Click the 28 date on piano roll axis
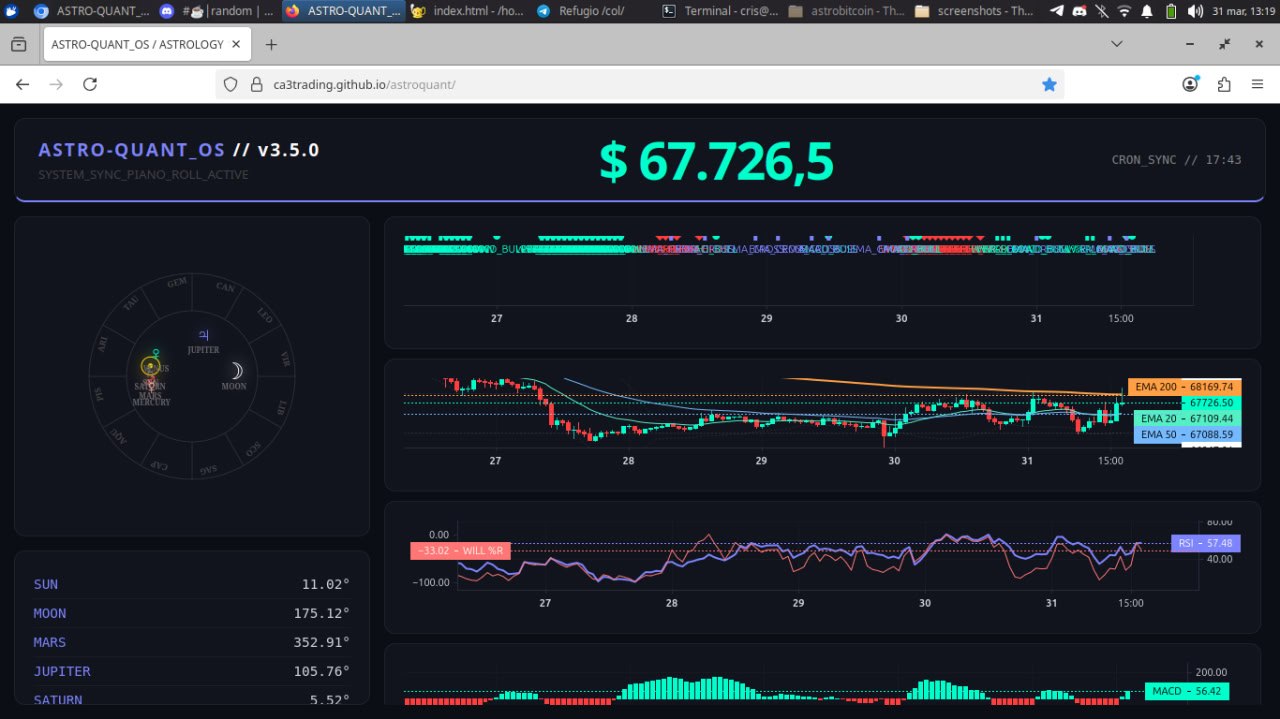This screenshot has width=1280, height=719. tap(632, 318)
